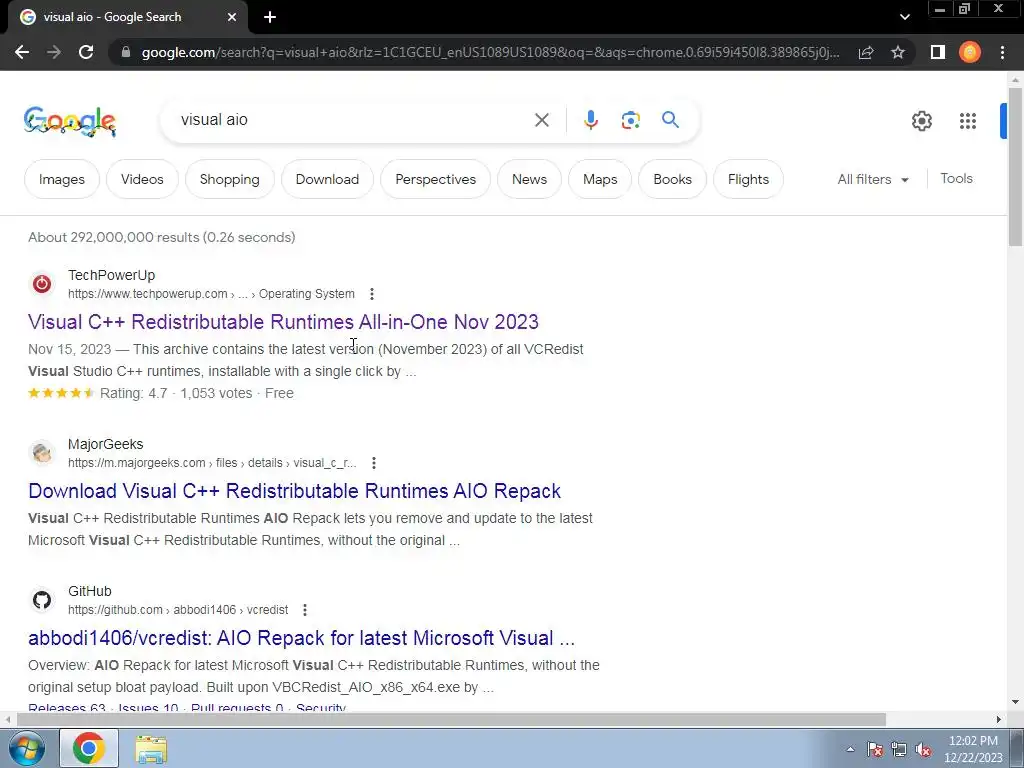Open the taskbar clock and date
The height and width of the screenshot is (768, 1024).
coord(973,749)
